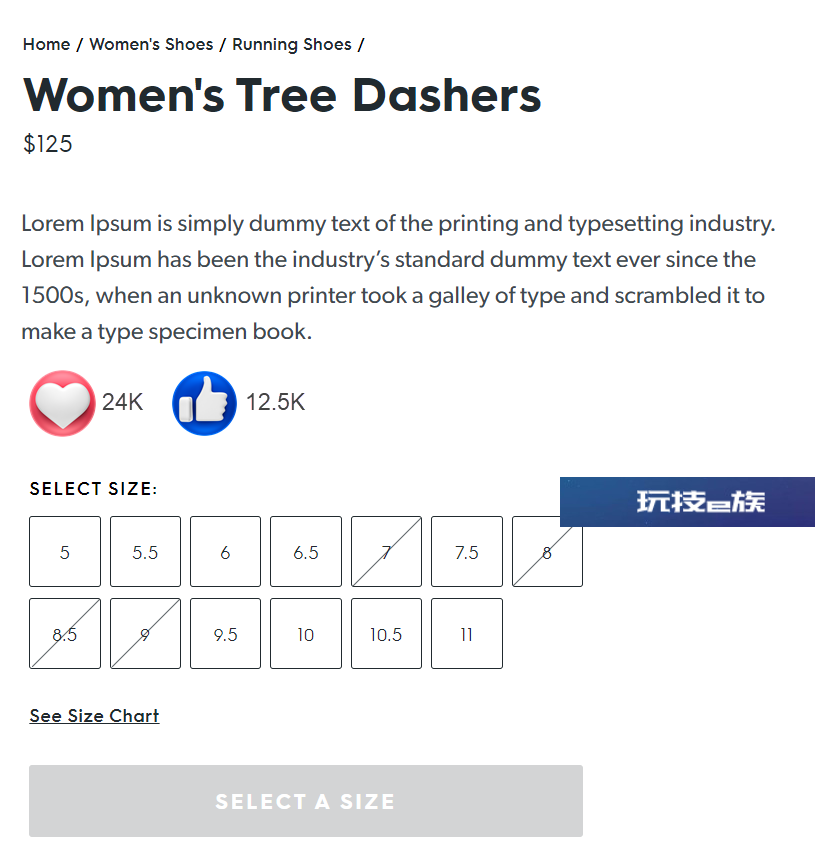Click the Select a Size button
This screenshot has width=816, height=852.
click(306, 801)
